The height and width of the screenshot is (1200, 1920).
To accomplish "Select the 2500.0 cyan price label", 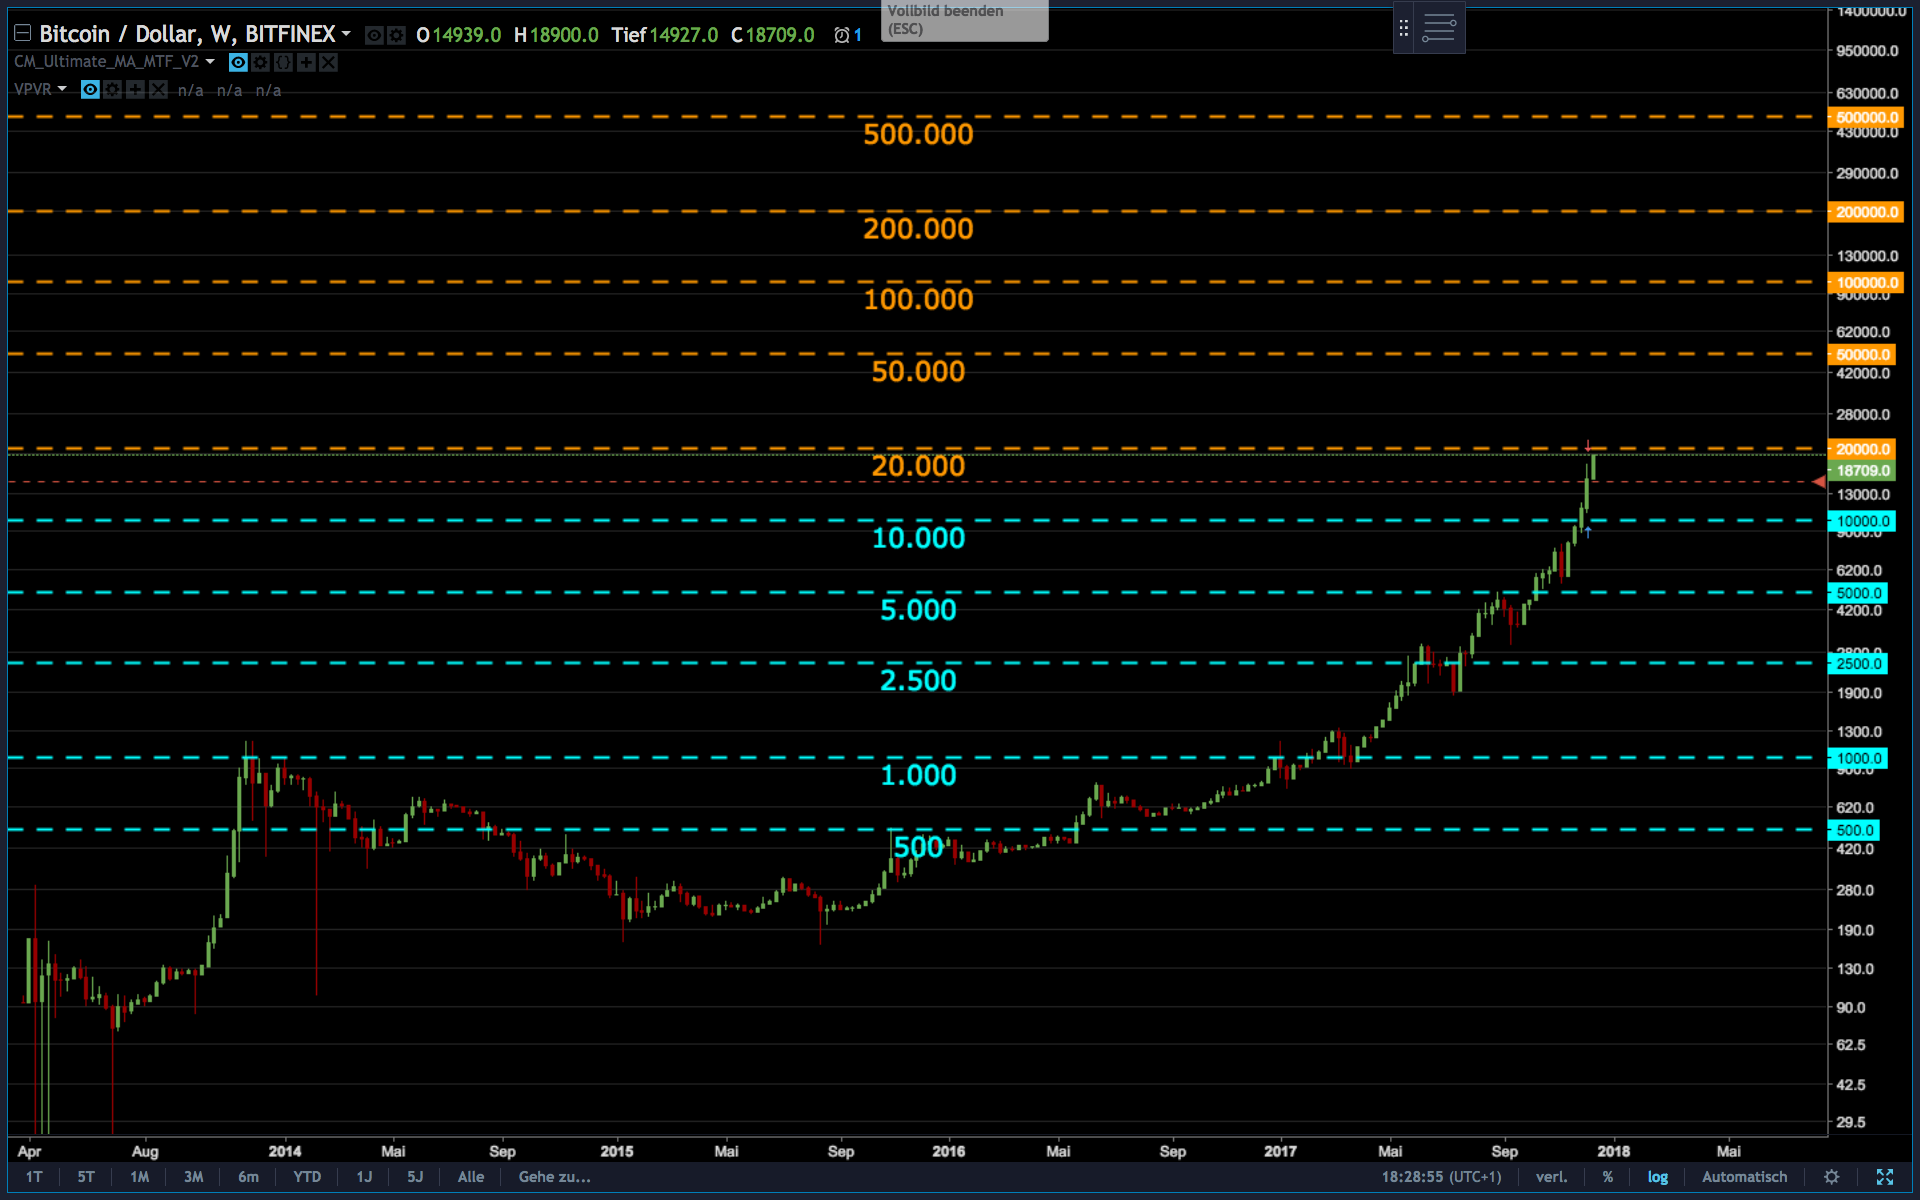I will 1858,664.
